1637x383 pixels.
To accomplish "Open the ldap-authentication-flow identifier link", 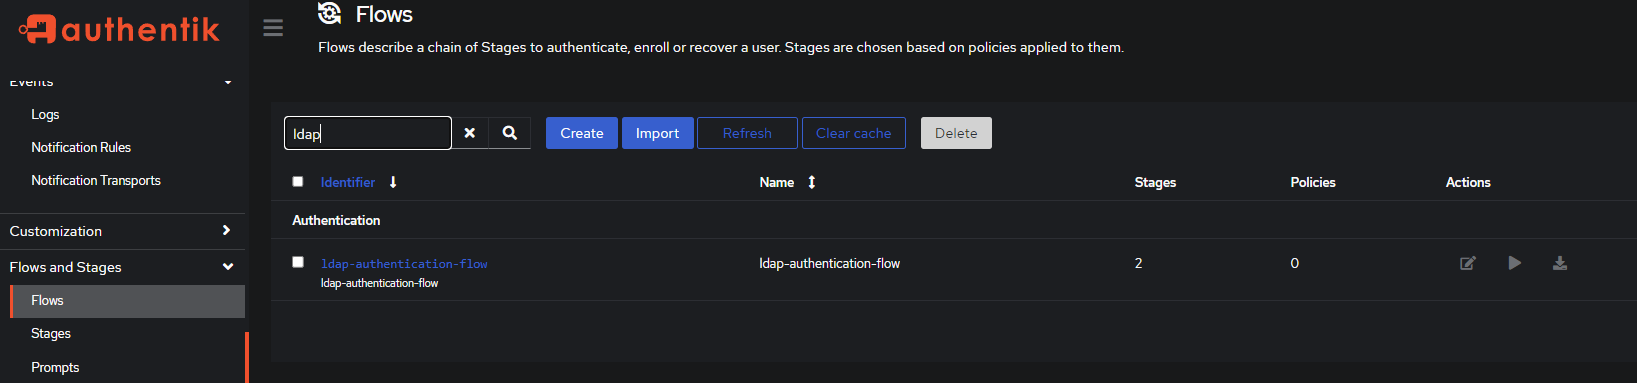I will point(404,264).
